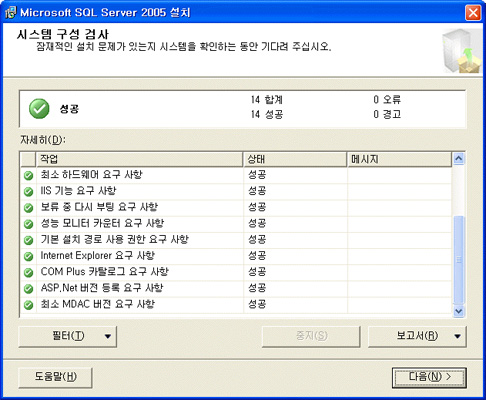Click the green check icon beside Internet Explorer 요구 사항

[x=29, y=256]
